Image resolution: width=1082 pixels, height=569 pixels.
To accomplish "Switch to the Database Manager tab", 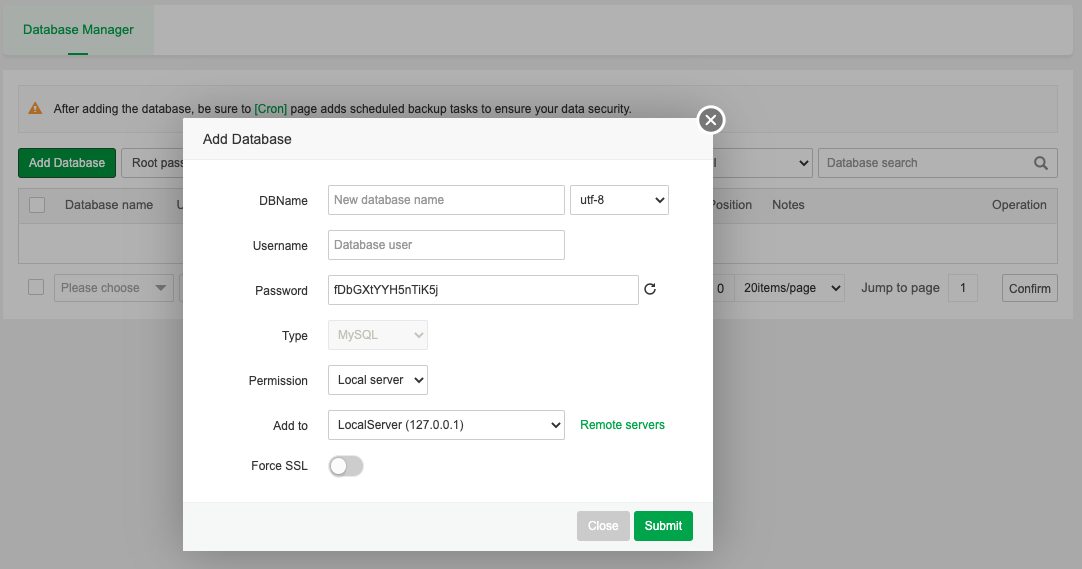I will [78, 30].
